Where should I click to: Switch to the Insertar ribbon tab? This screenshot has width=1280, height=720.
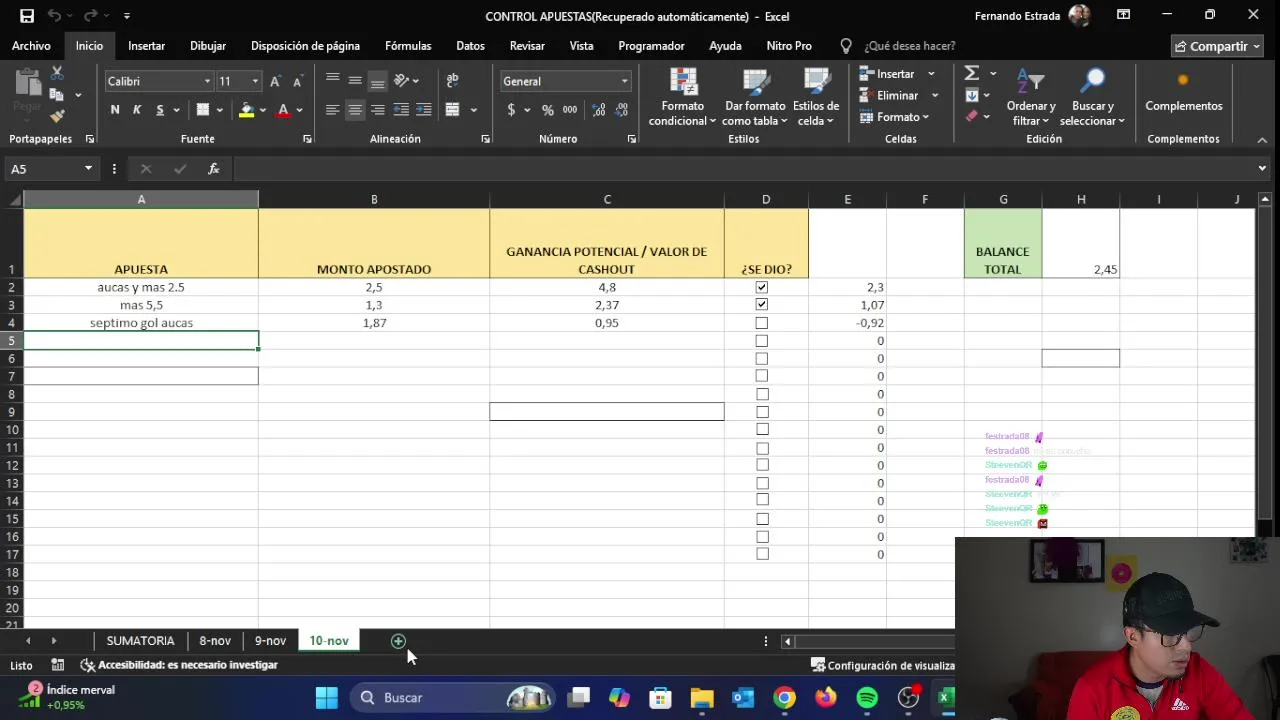pyautogui.click(x=147, y=46)
